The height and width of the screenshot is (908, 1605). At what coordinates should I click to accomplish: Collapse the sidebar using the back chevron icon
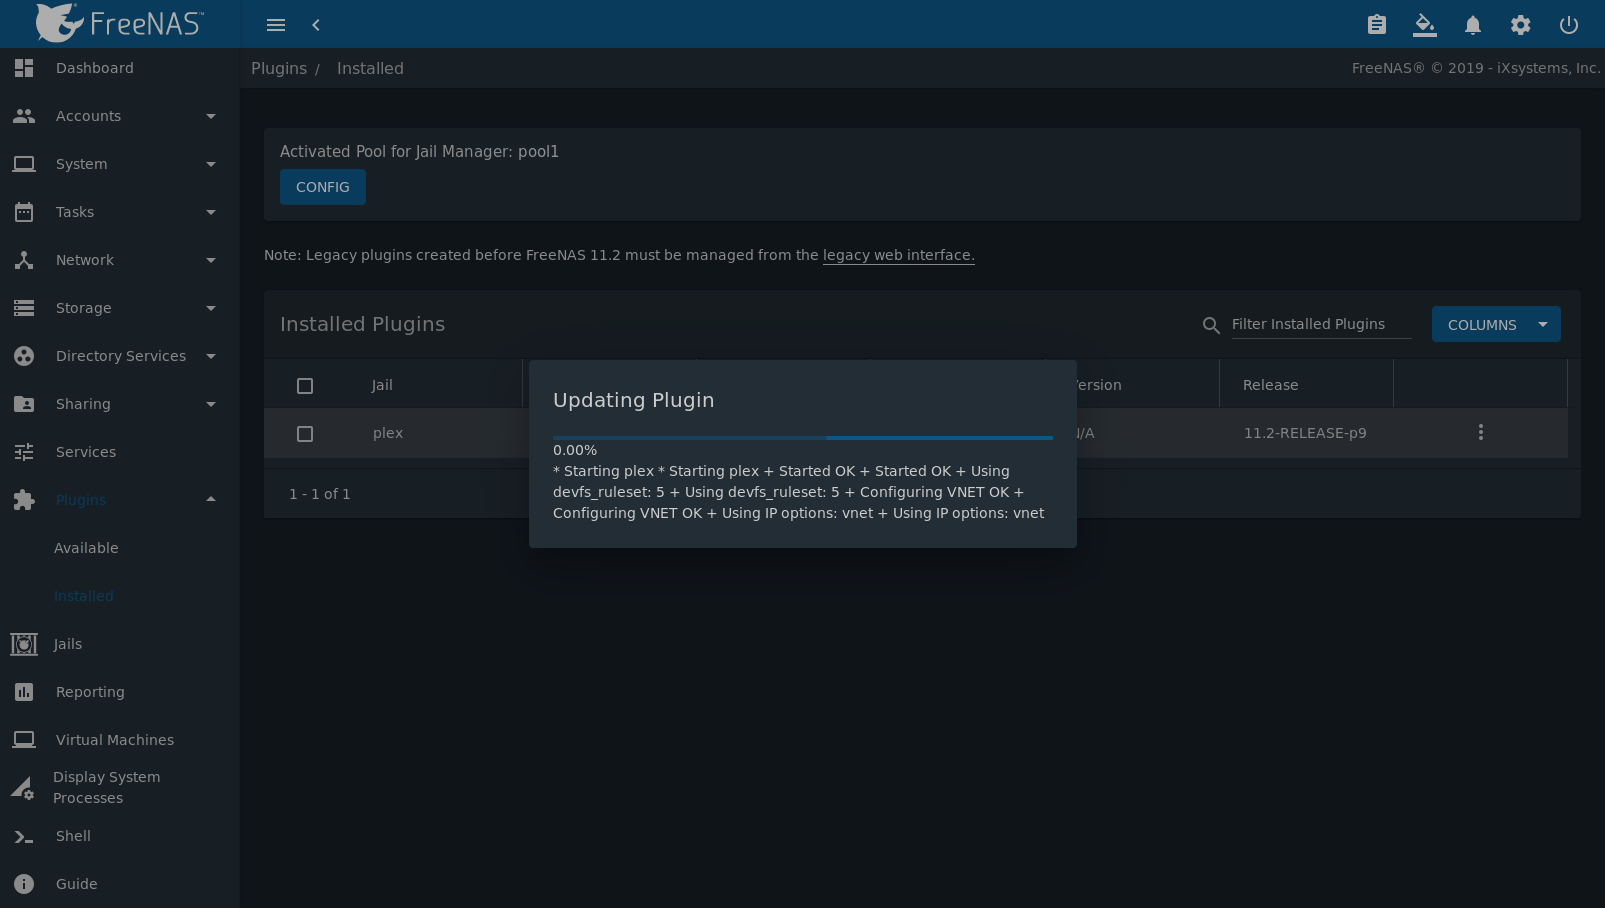316,24
